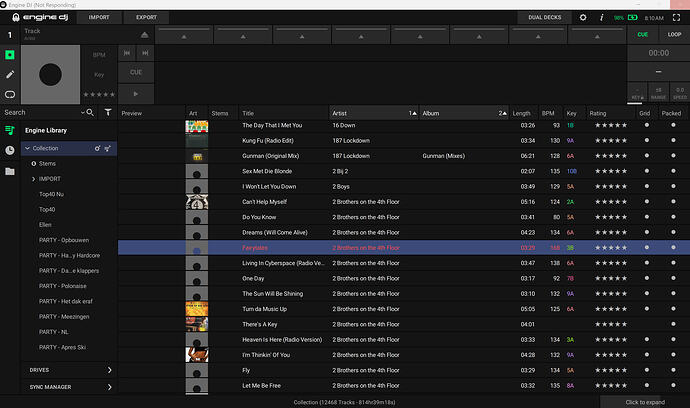Image resolution: width=690 pixels, height=408 pixels.
Task: Select the pencil edit icon
Action: point(10,74)
